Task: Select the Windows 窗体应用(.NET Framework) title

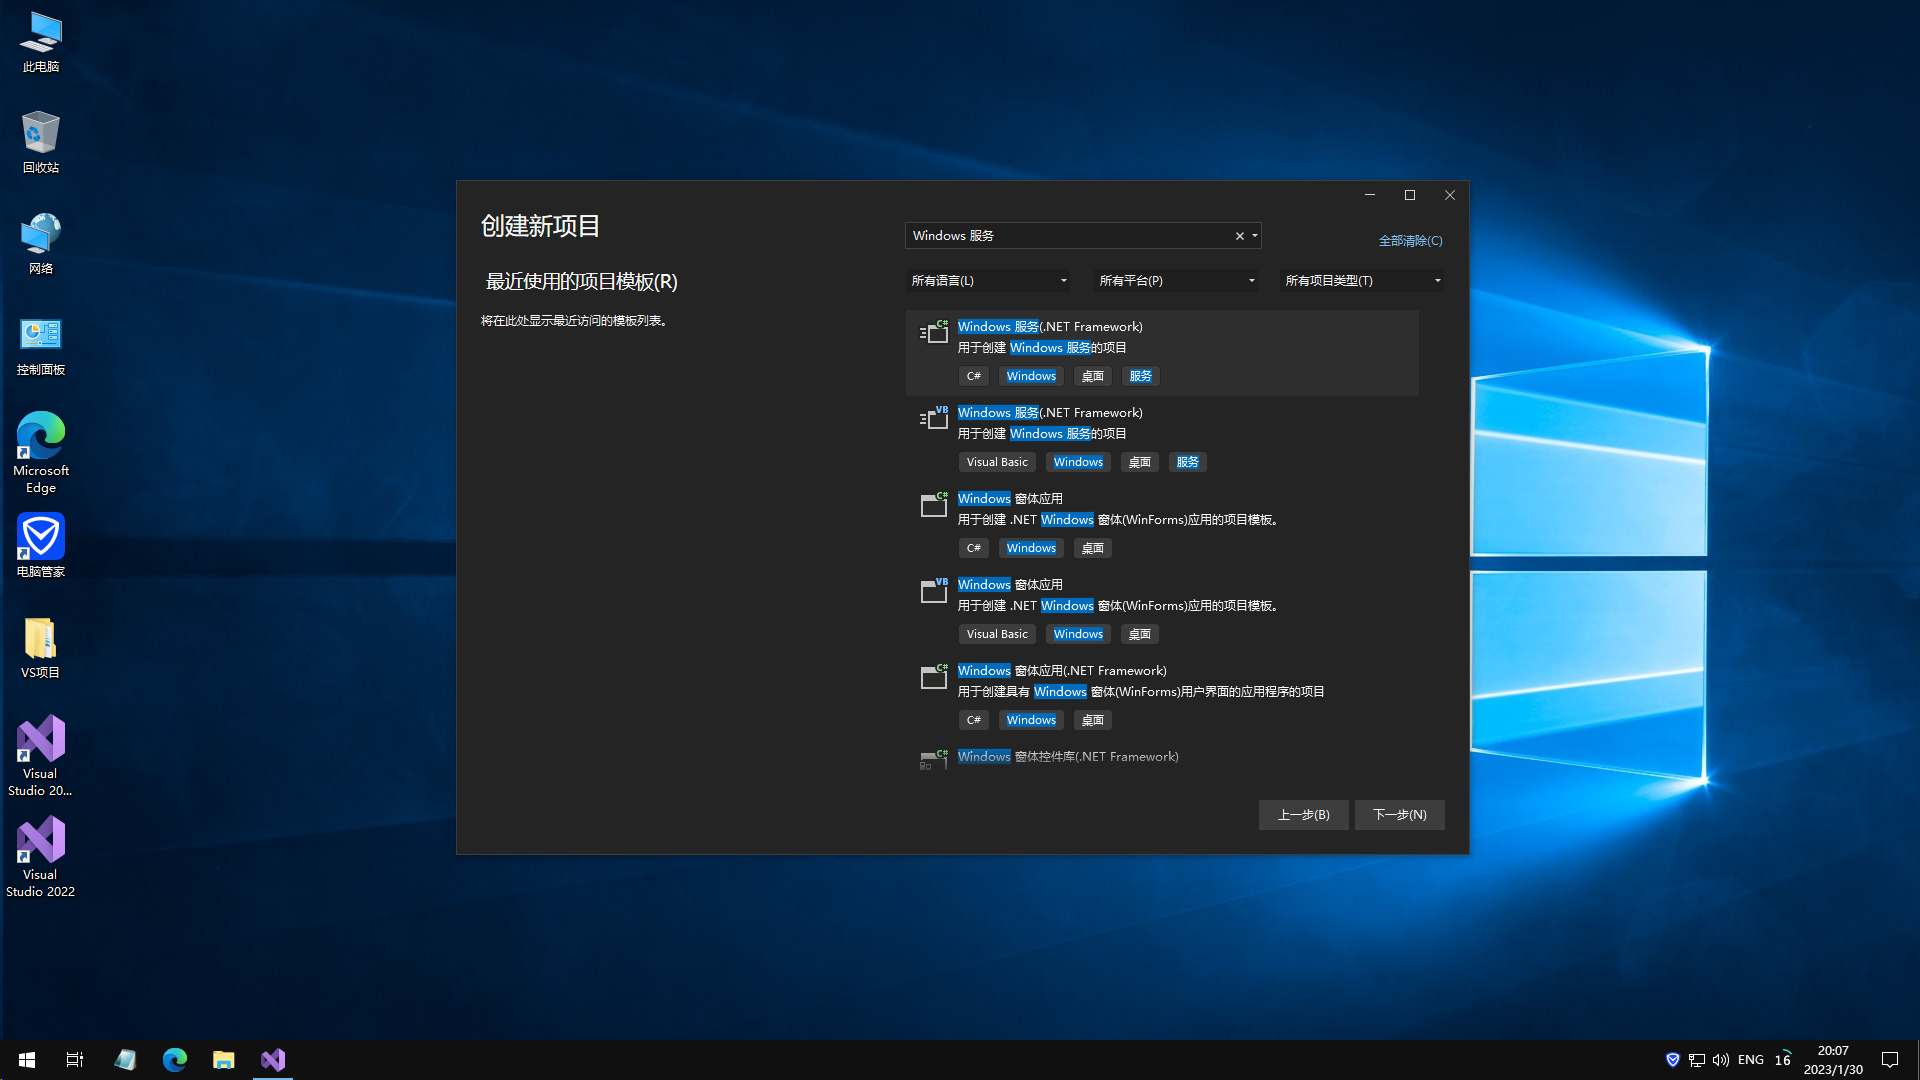Action: click(x=1062, y=671)
